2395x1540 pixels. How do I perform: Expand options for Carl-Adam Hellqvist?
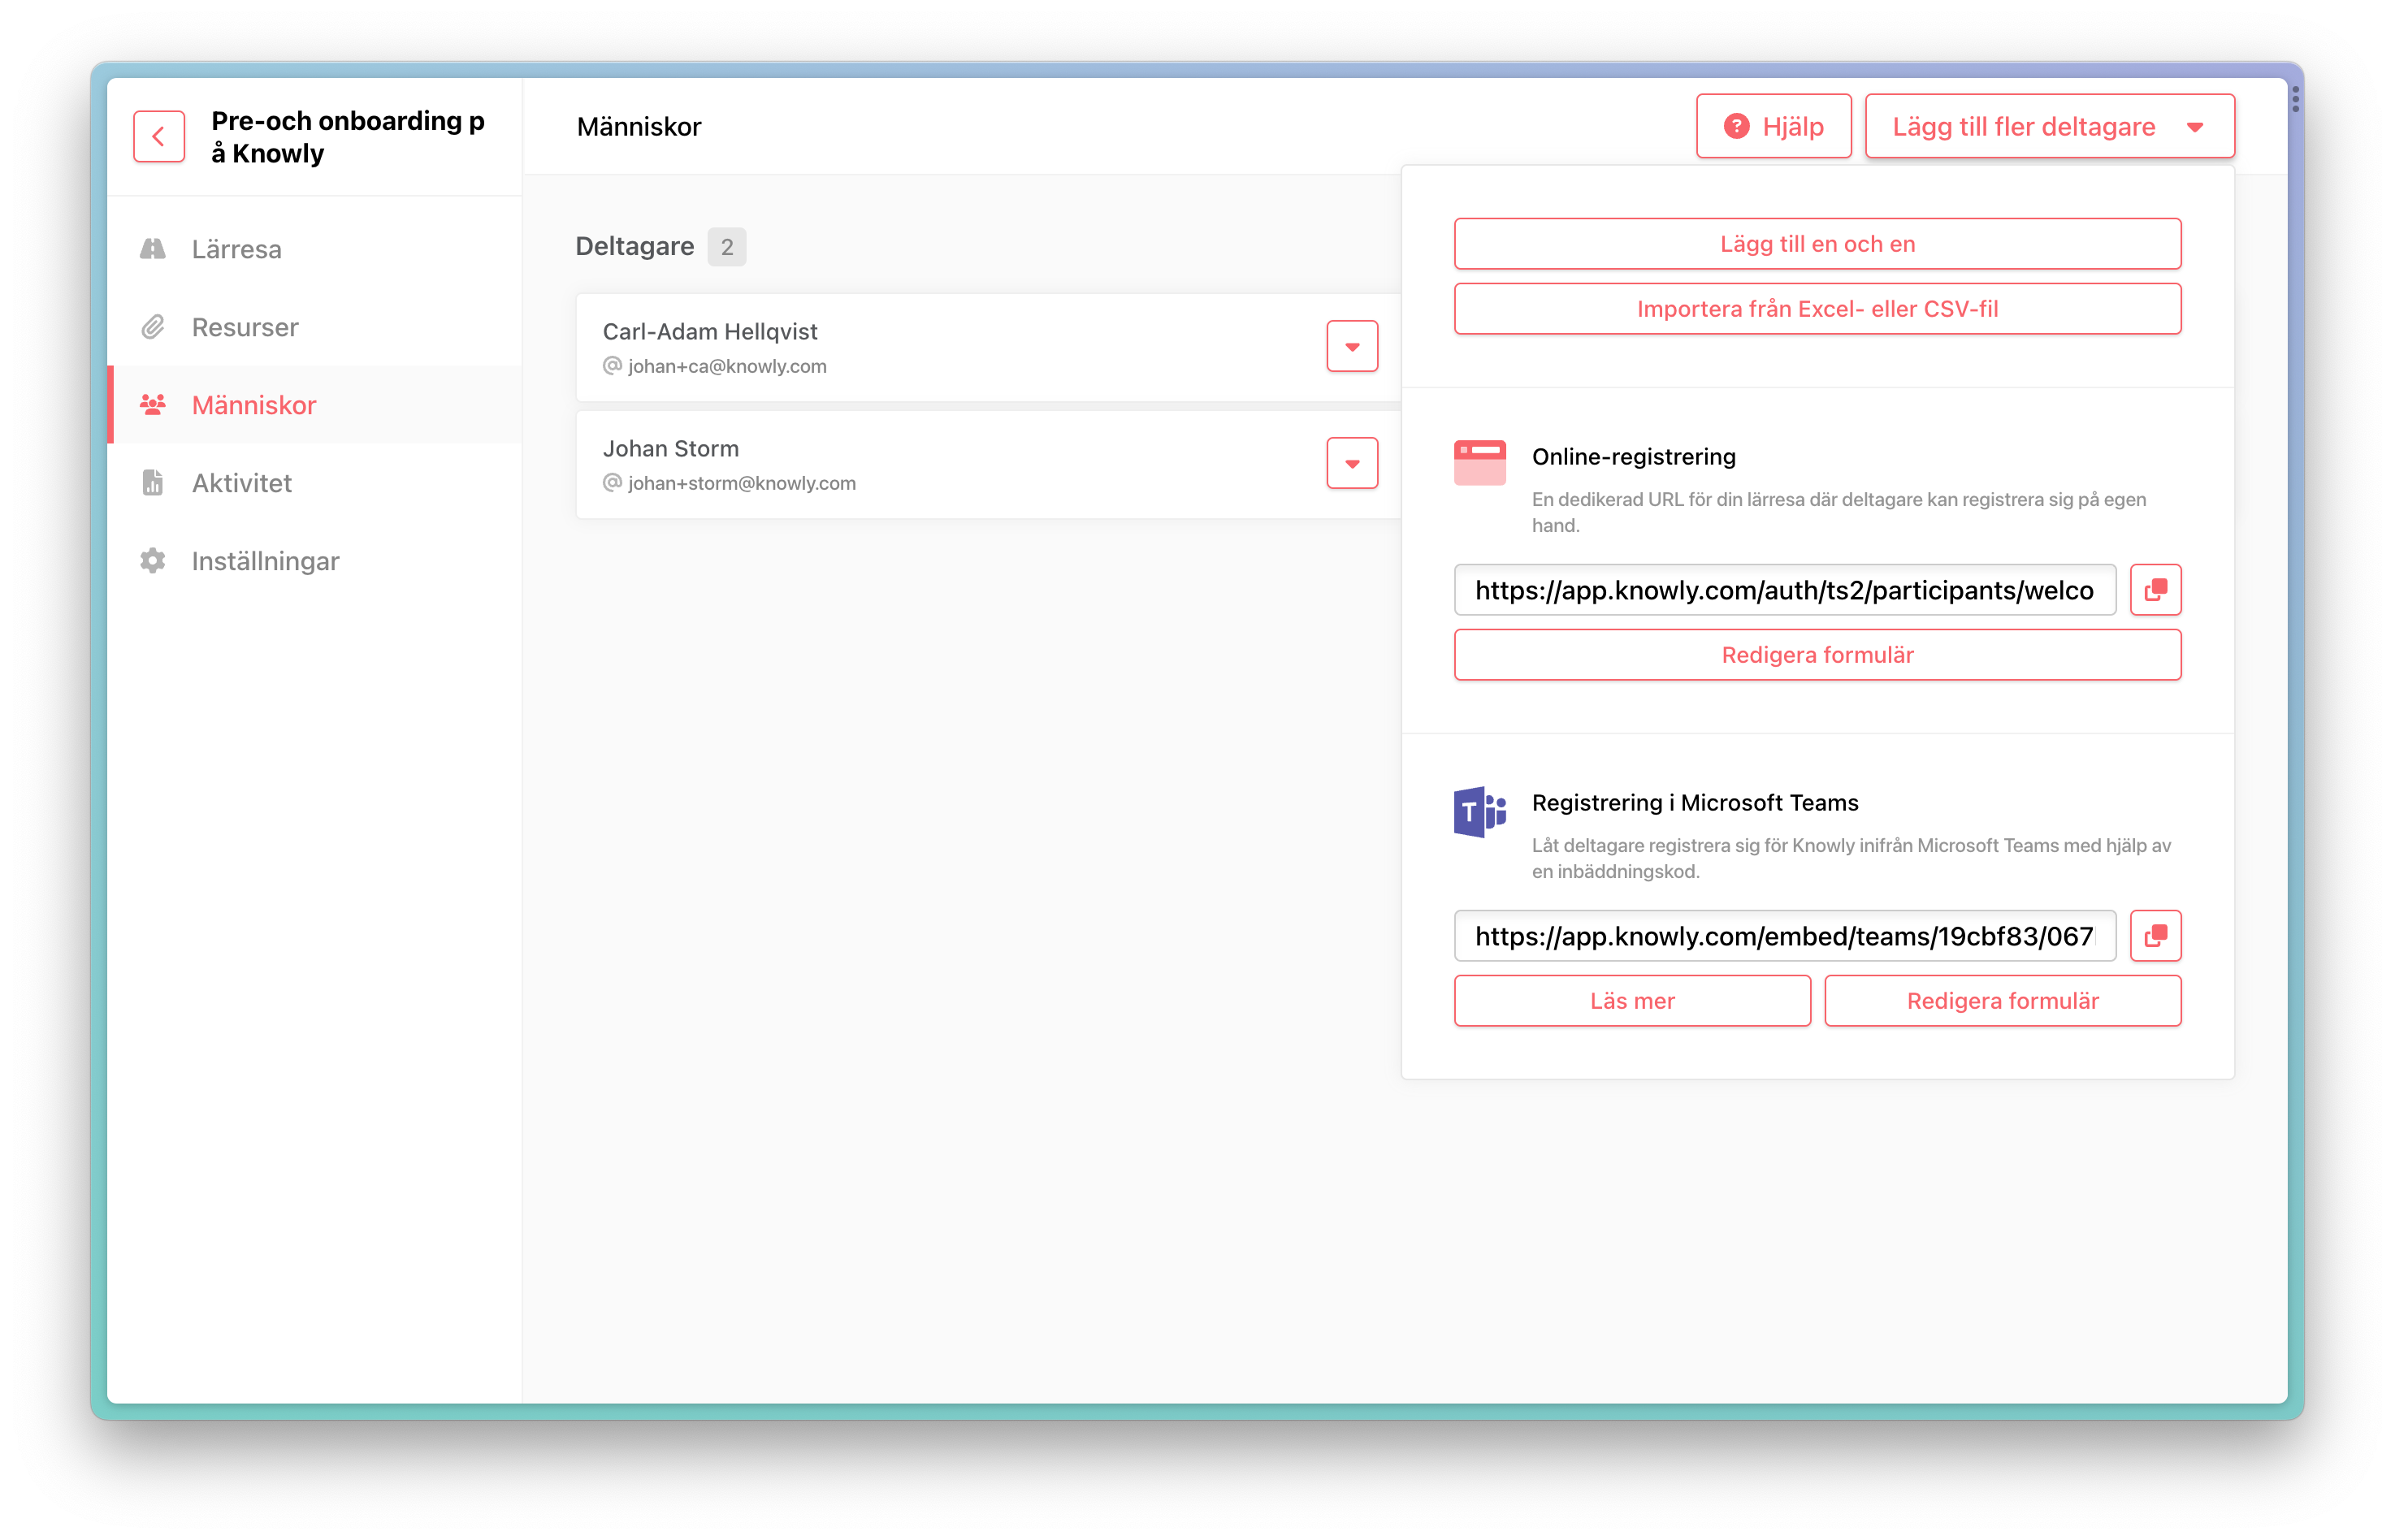1352,346
